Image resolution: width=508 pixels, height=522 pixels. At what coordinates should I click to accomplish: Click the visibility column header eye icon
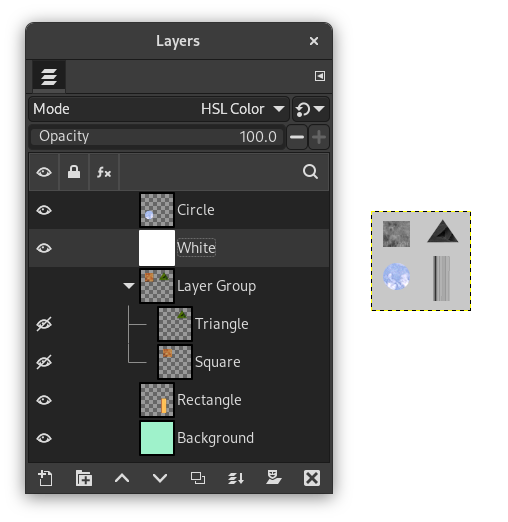[44, 172]
